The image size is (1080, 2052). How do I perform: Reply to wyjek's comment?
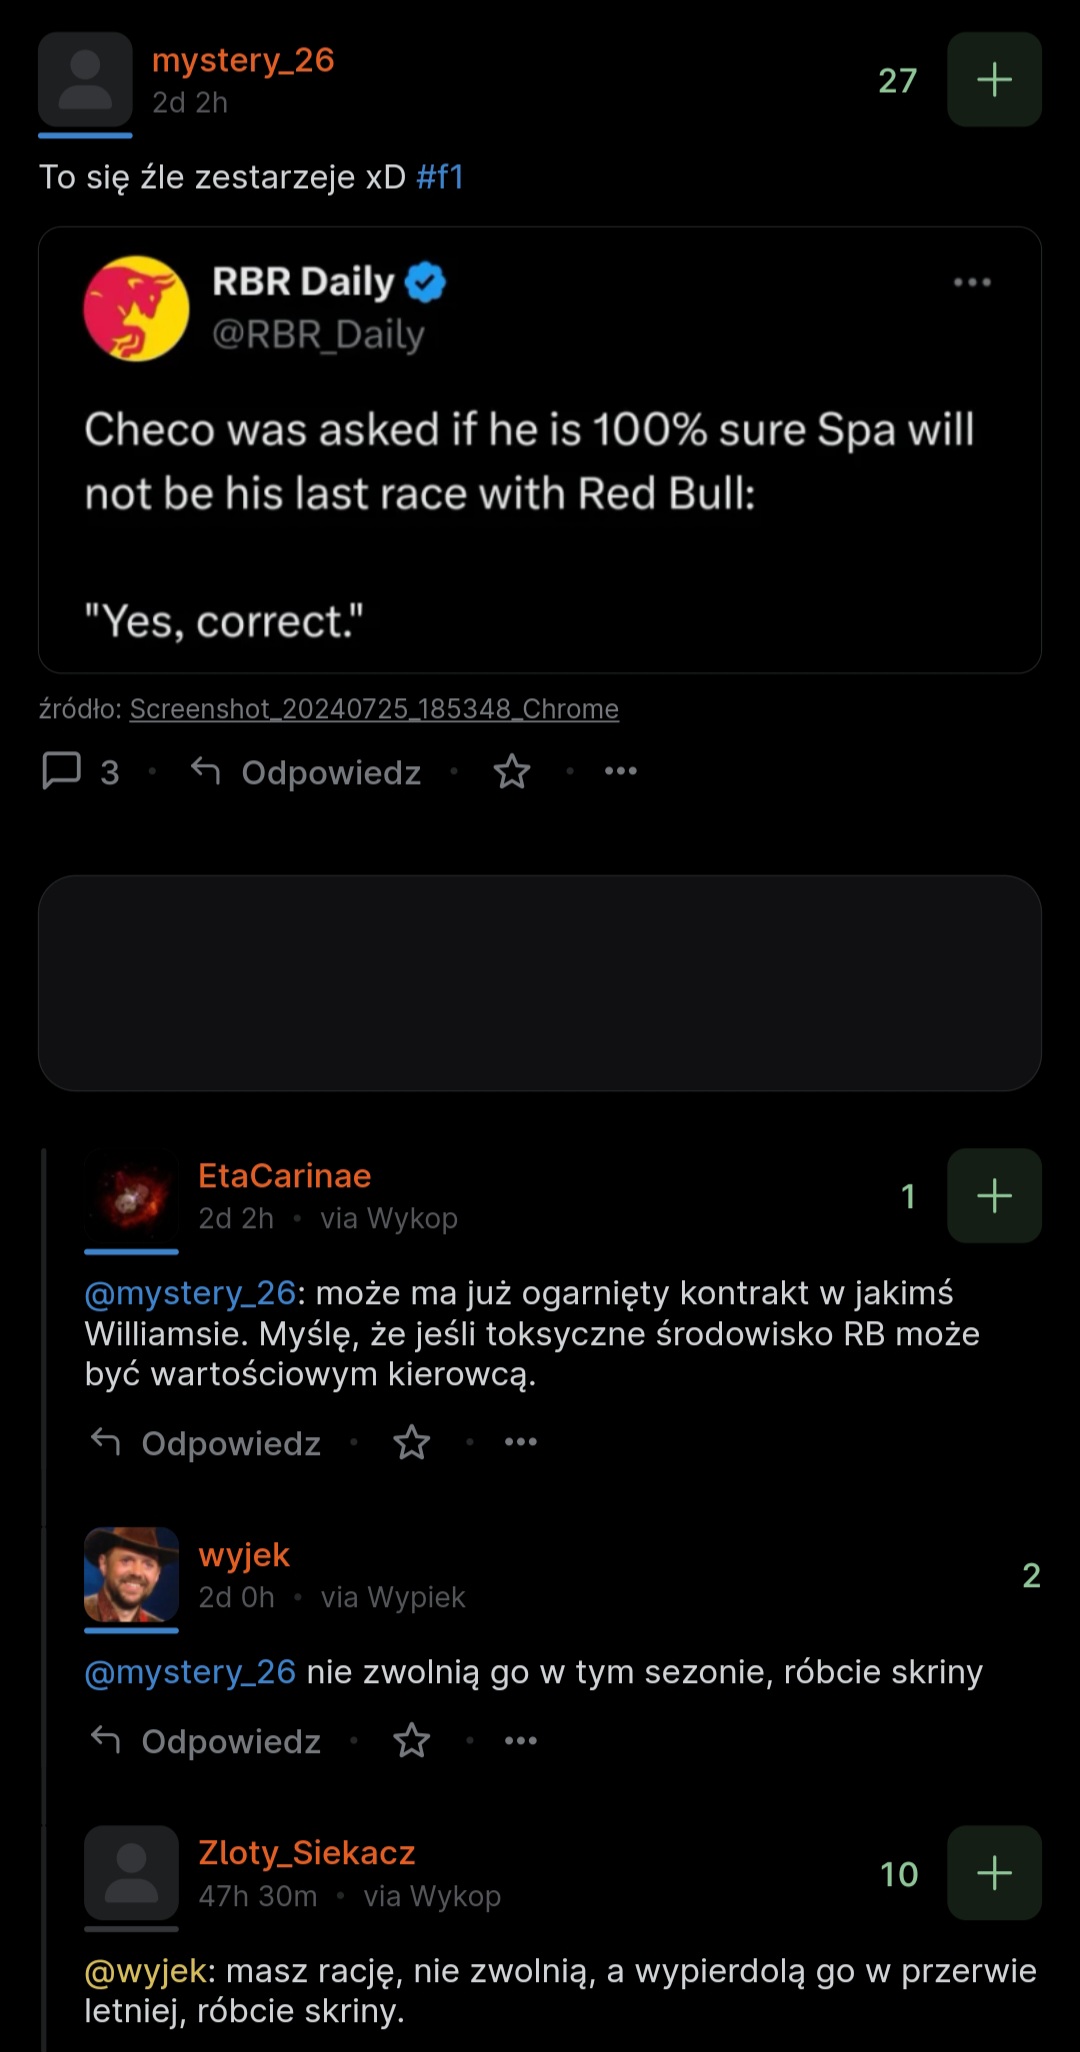pos(206,1741)
